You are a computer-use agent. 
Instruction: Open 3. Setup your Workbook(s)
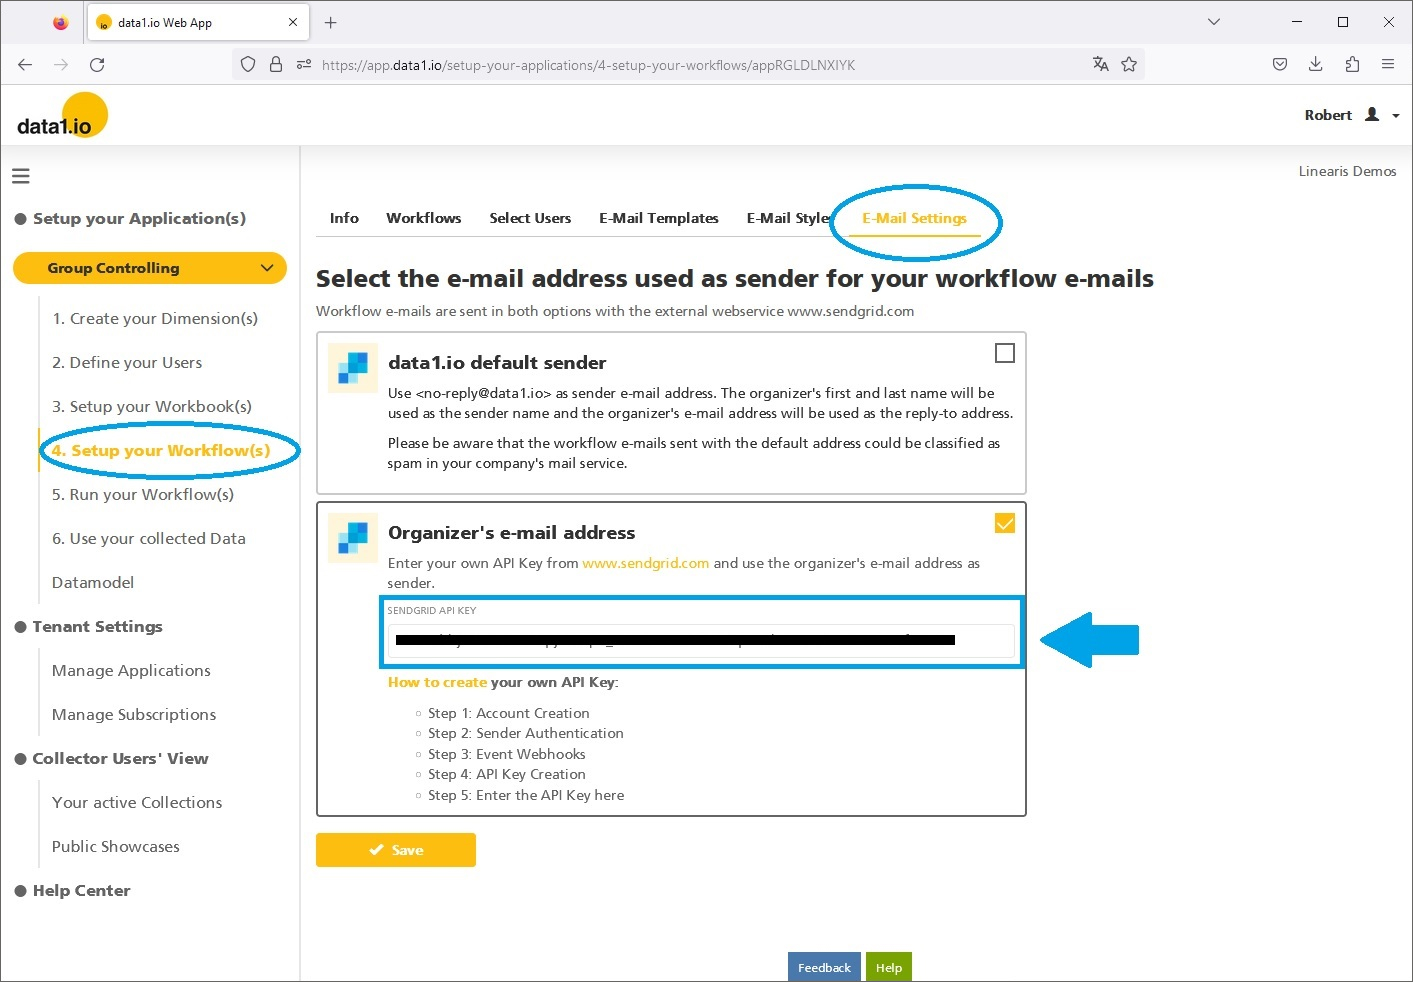click(152, 406)
